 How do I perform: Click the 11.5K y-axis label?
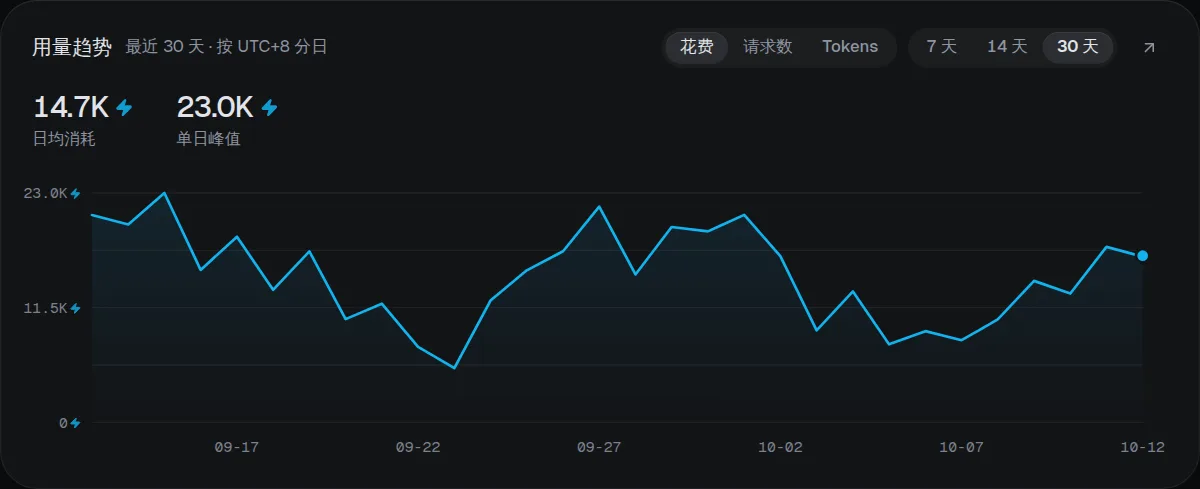coord(45,308)
